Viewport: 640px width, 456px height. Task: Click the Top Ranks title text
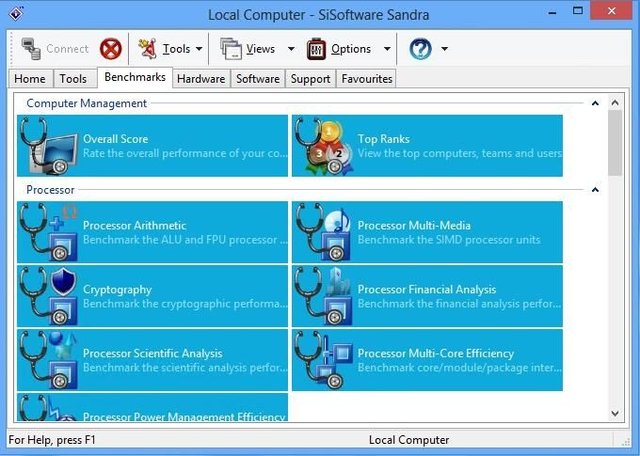384,139
